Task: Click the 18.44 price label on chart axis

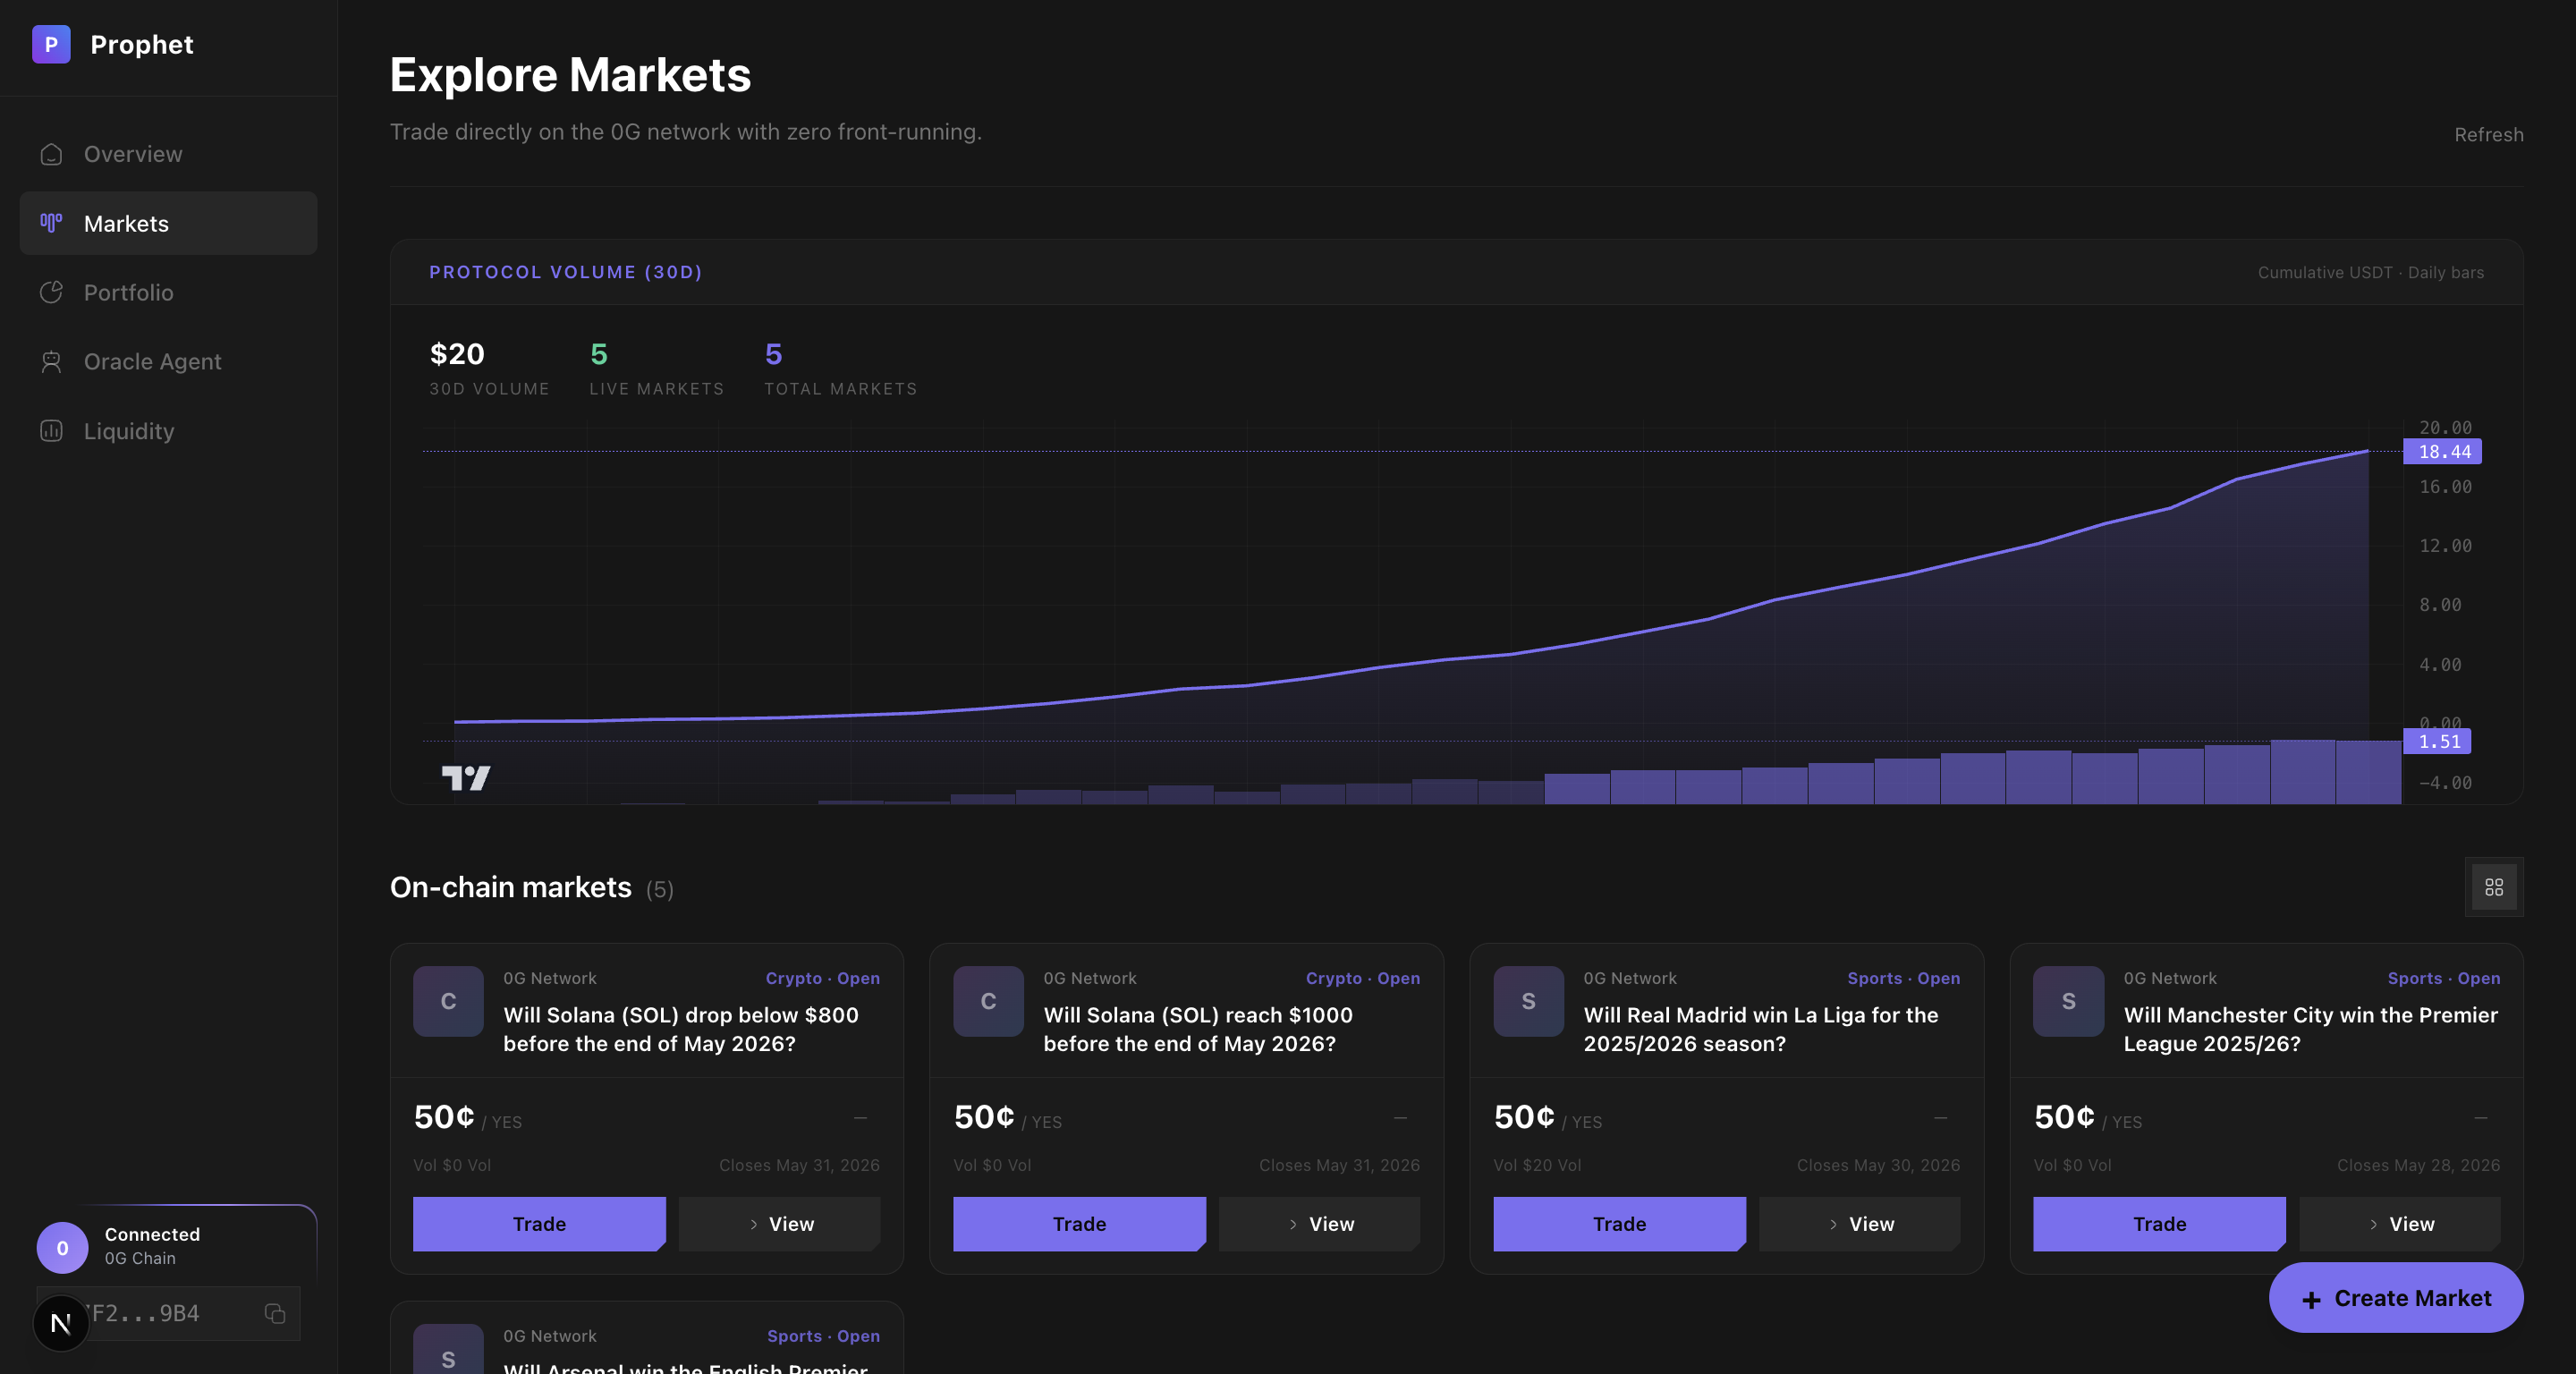Action: [x=2442, y=452]
